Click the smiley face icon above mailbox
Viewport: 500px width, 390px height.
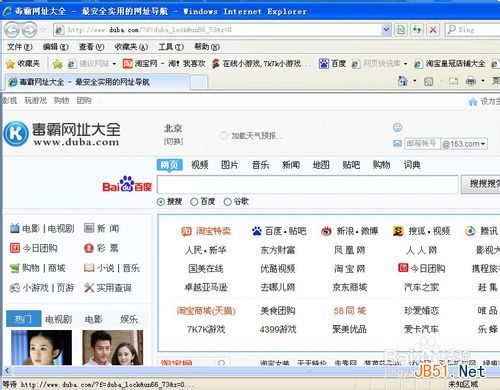[x=397, y=127]
